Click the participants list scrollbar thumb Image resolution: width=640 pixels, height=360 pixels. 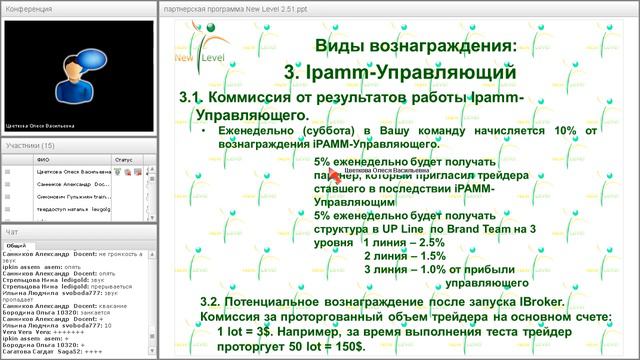(152, 179)
